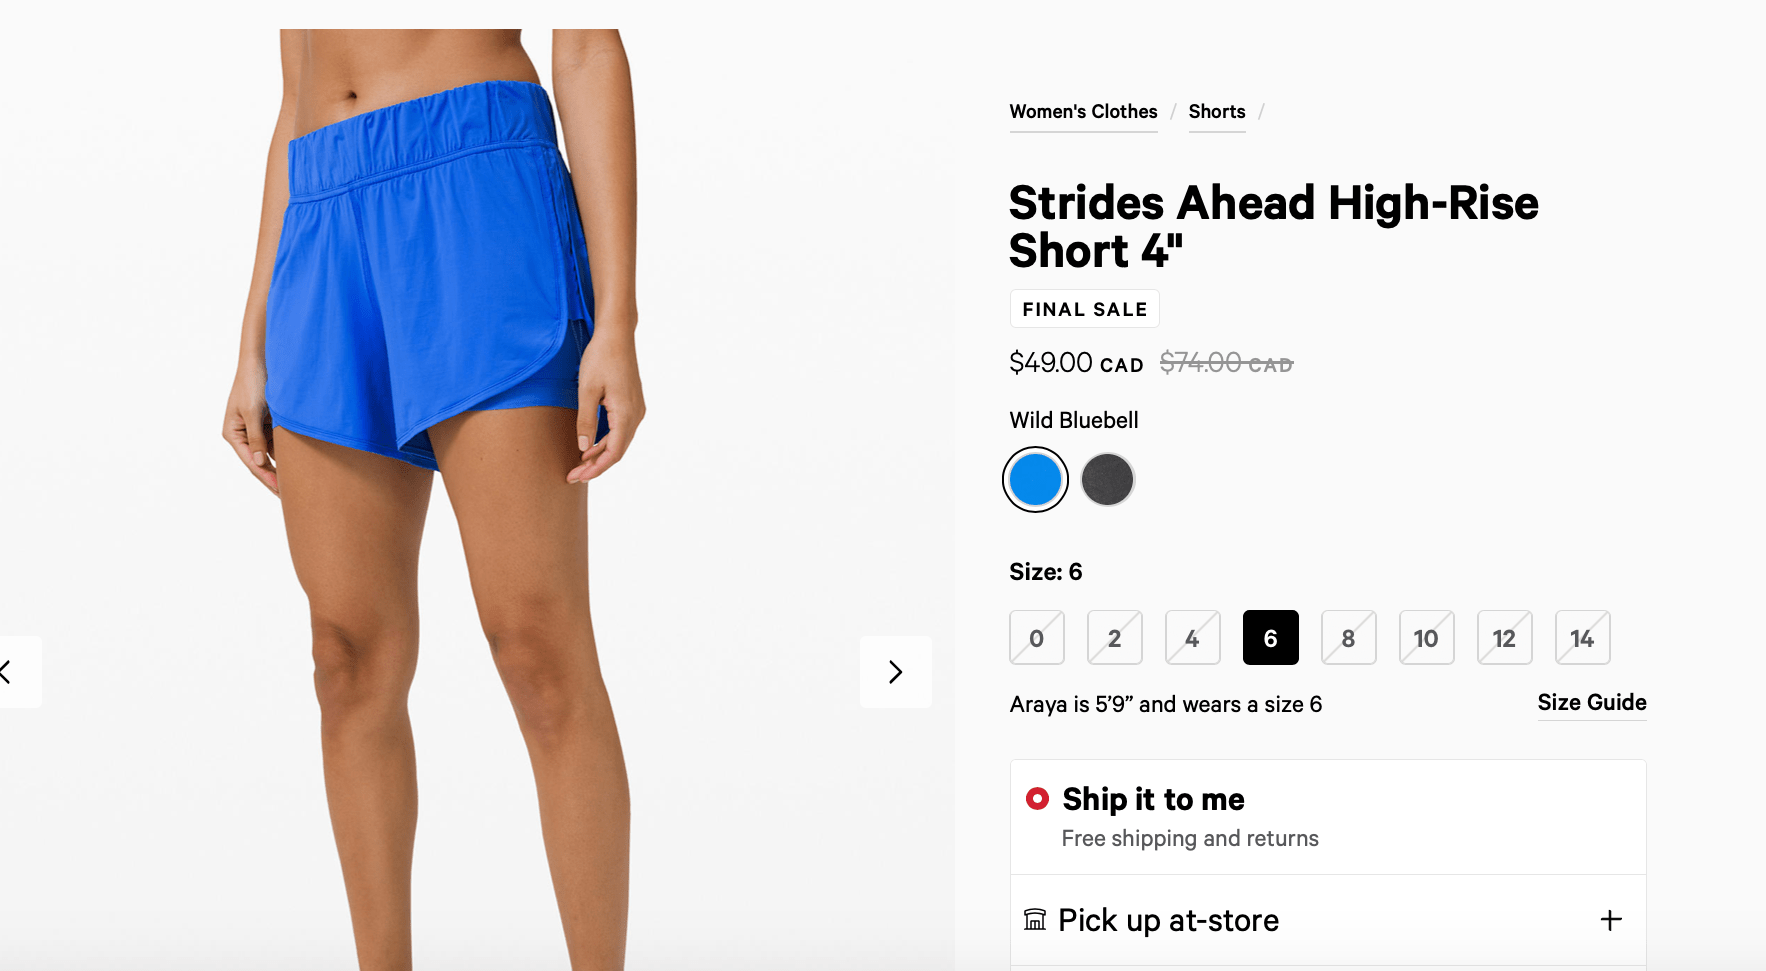Image resolution: width=1766 pixels, height=971 pixels.
Task: Select the Ship it to me radio button
Action: (1037, 798)
